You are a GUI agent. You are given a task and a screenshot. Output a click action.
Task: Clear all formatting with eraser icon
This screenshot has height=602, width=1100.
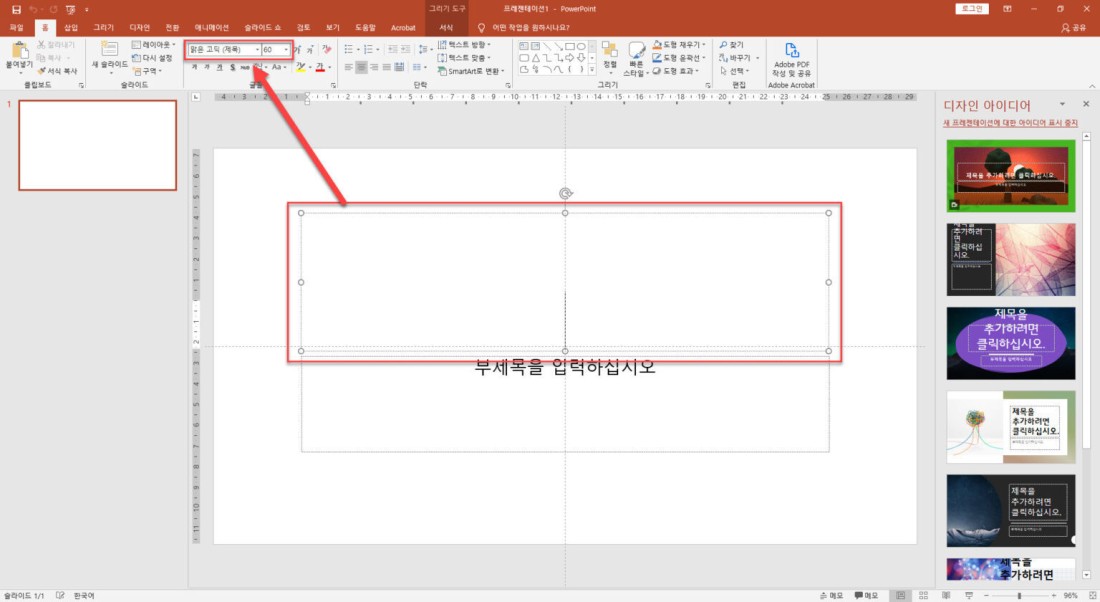(326, 50)
